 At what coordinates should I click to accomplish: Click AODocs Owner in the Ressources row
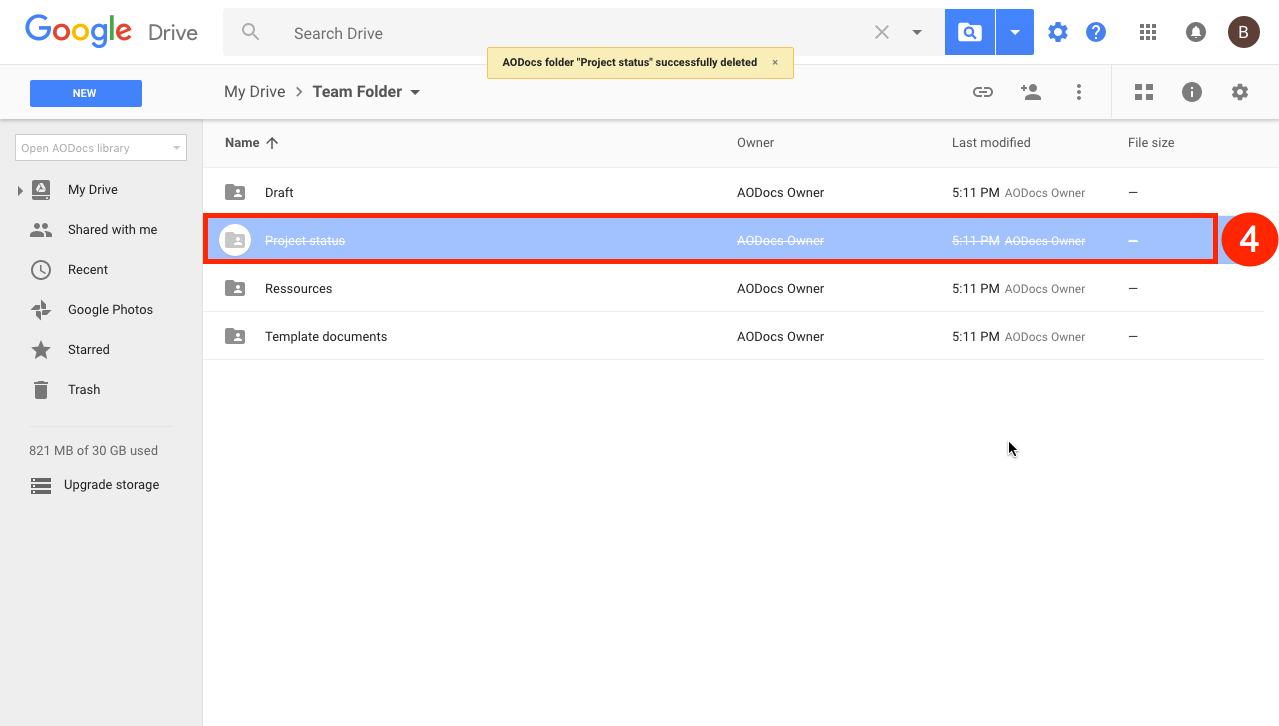(780, 289)
